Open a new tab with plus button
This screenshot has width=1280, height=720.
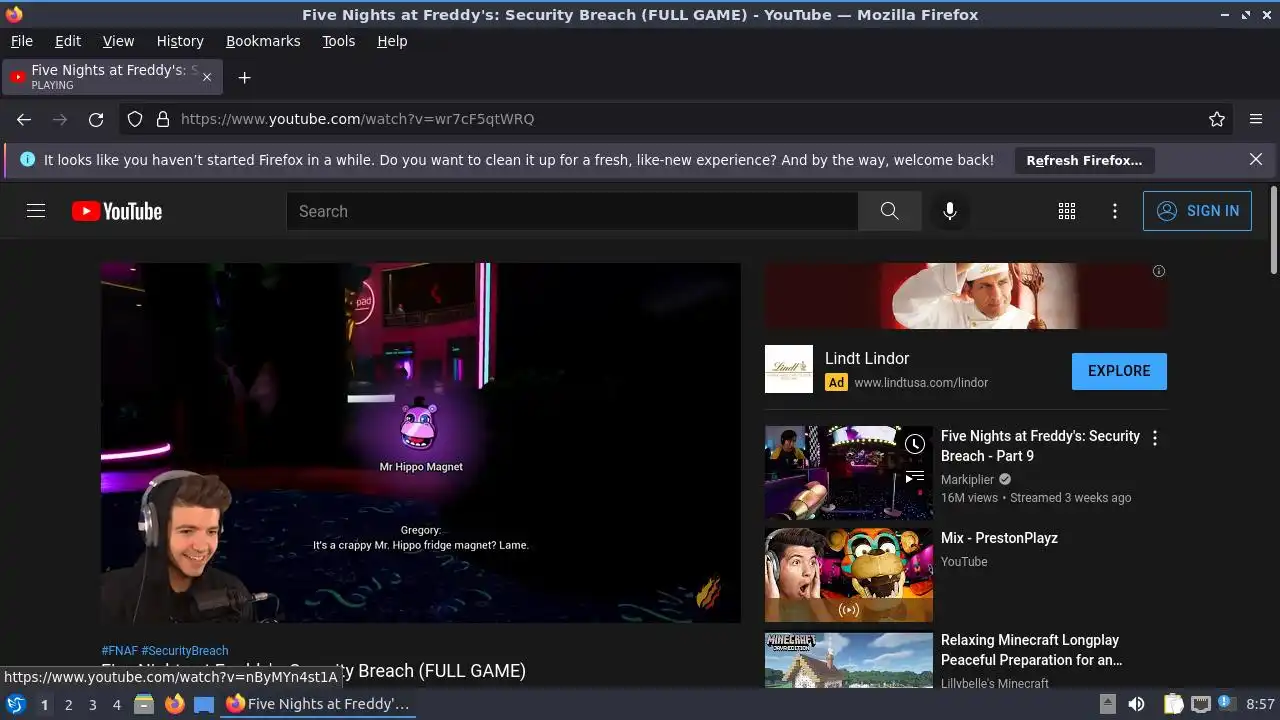pos(244,77)
